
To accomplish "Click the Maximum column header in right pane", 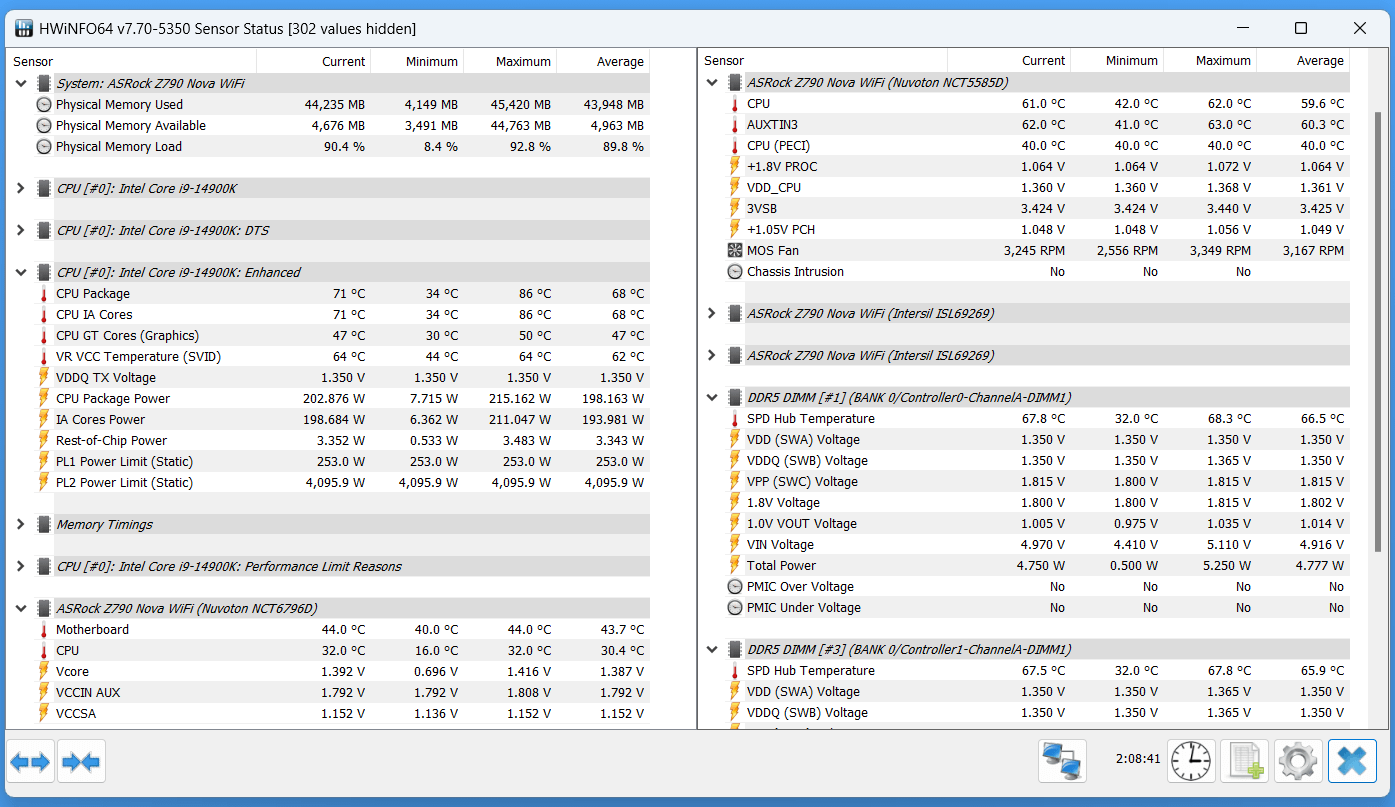I will point(1210,61).
